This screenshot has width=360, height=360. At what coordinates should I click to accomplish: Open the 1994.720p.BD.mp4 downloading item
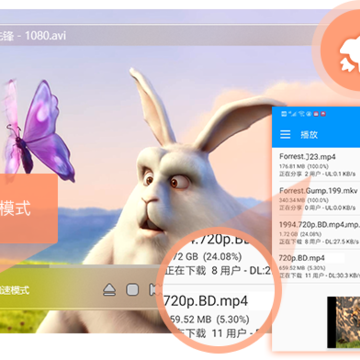316,232
